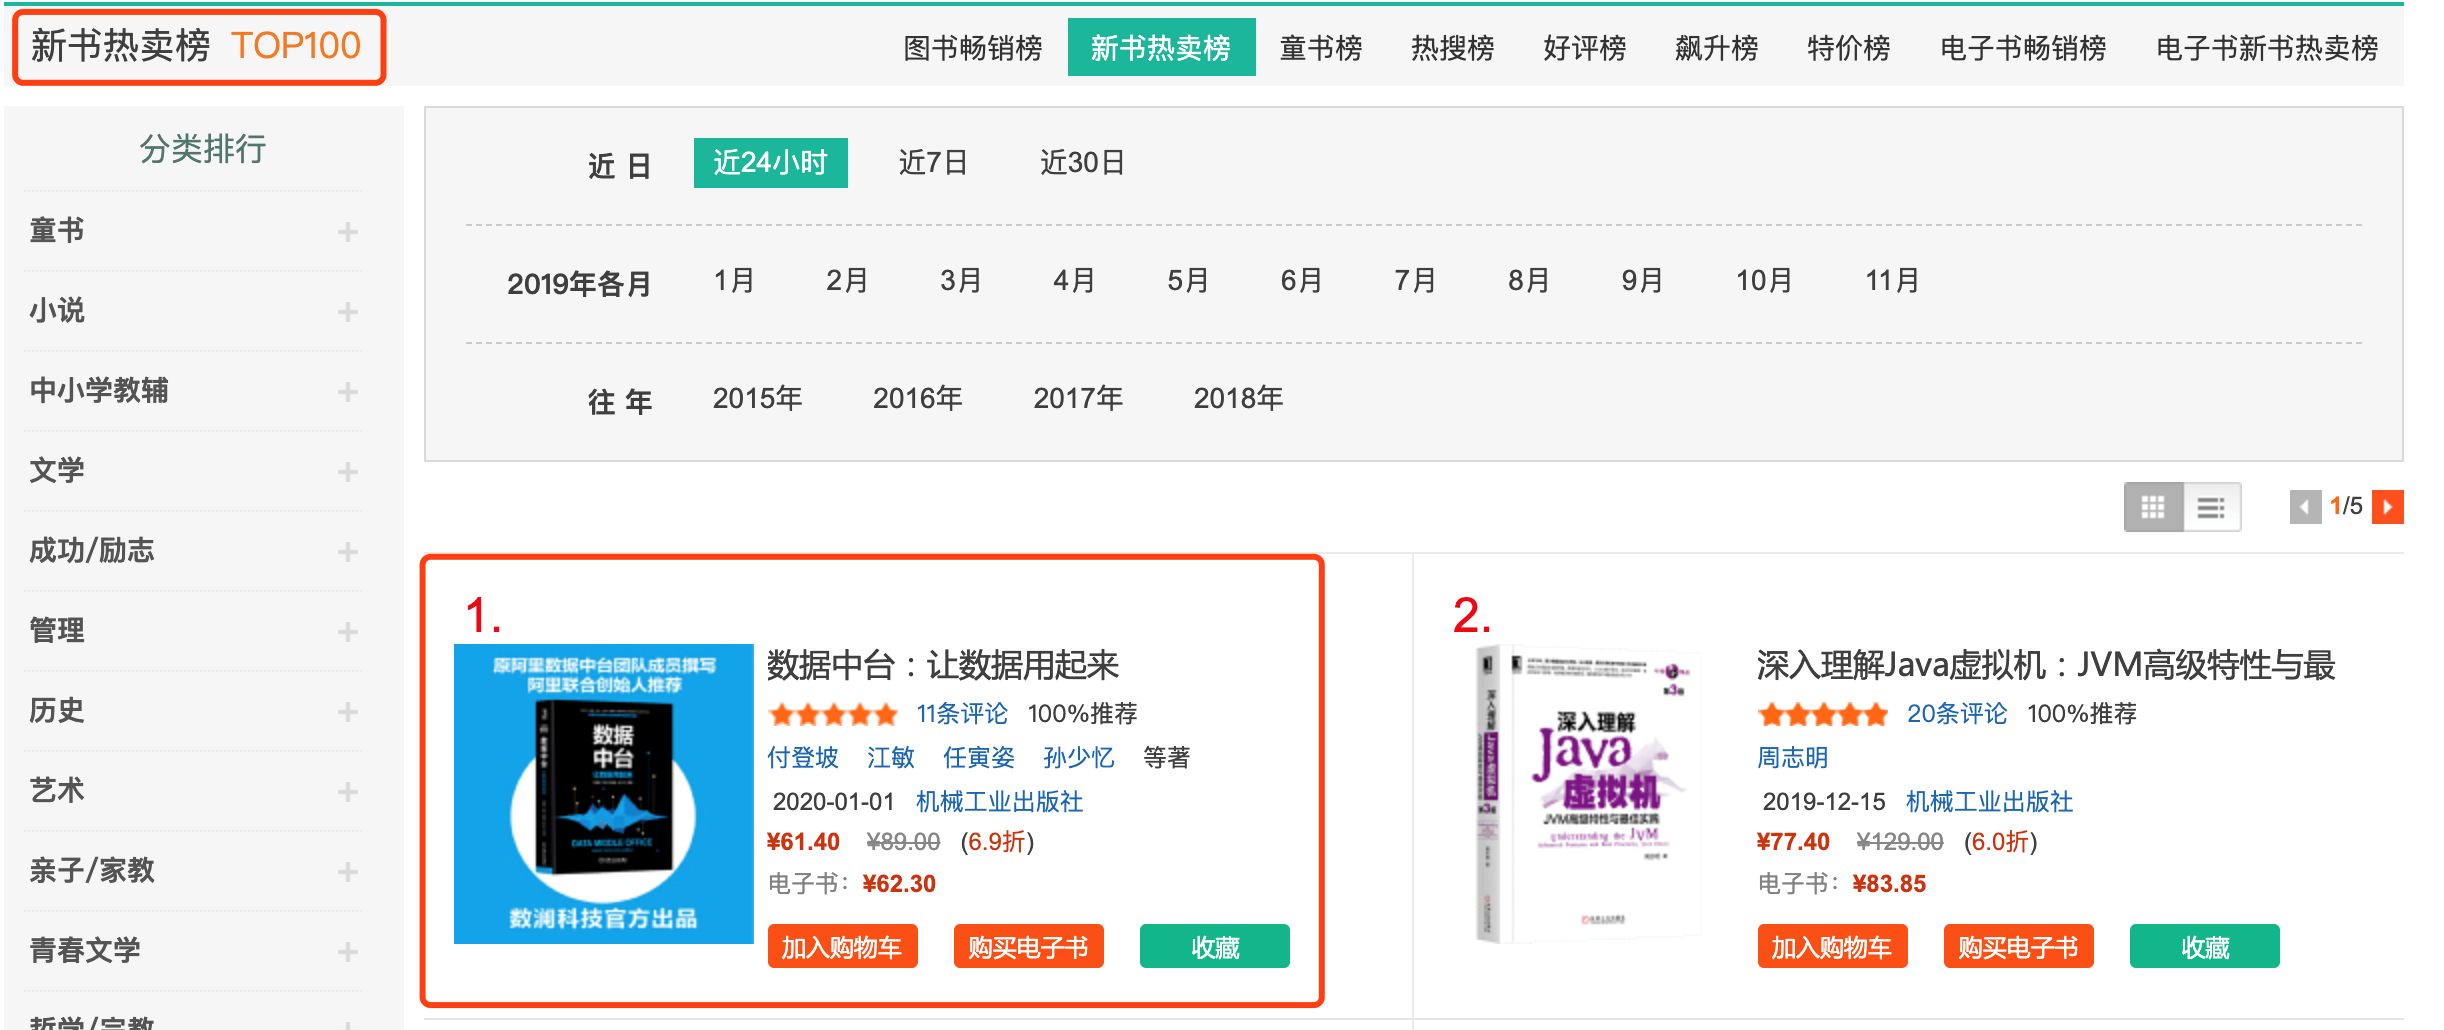
Task: Open the 飙升榜 tab
Action: tap(1716, 48)
